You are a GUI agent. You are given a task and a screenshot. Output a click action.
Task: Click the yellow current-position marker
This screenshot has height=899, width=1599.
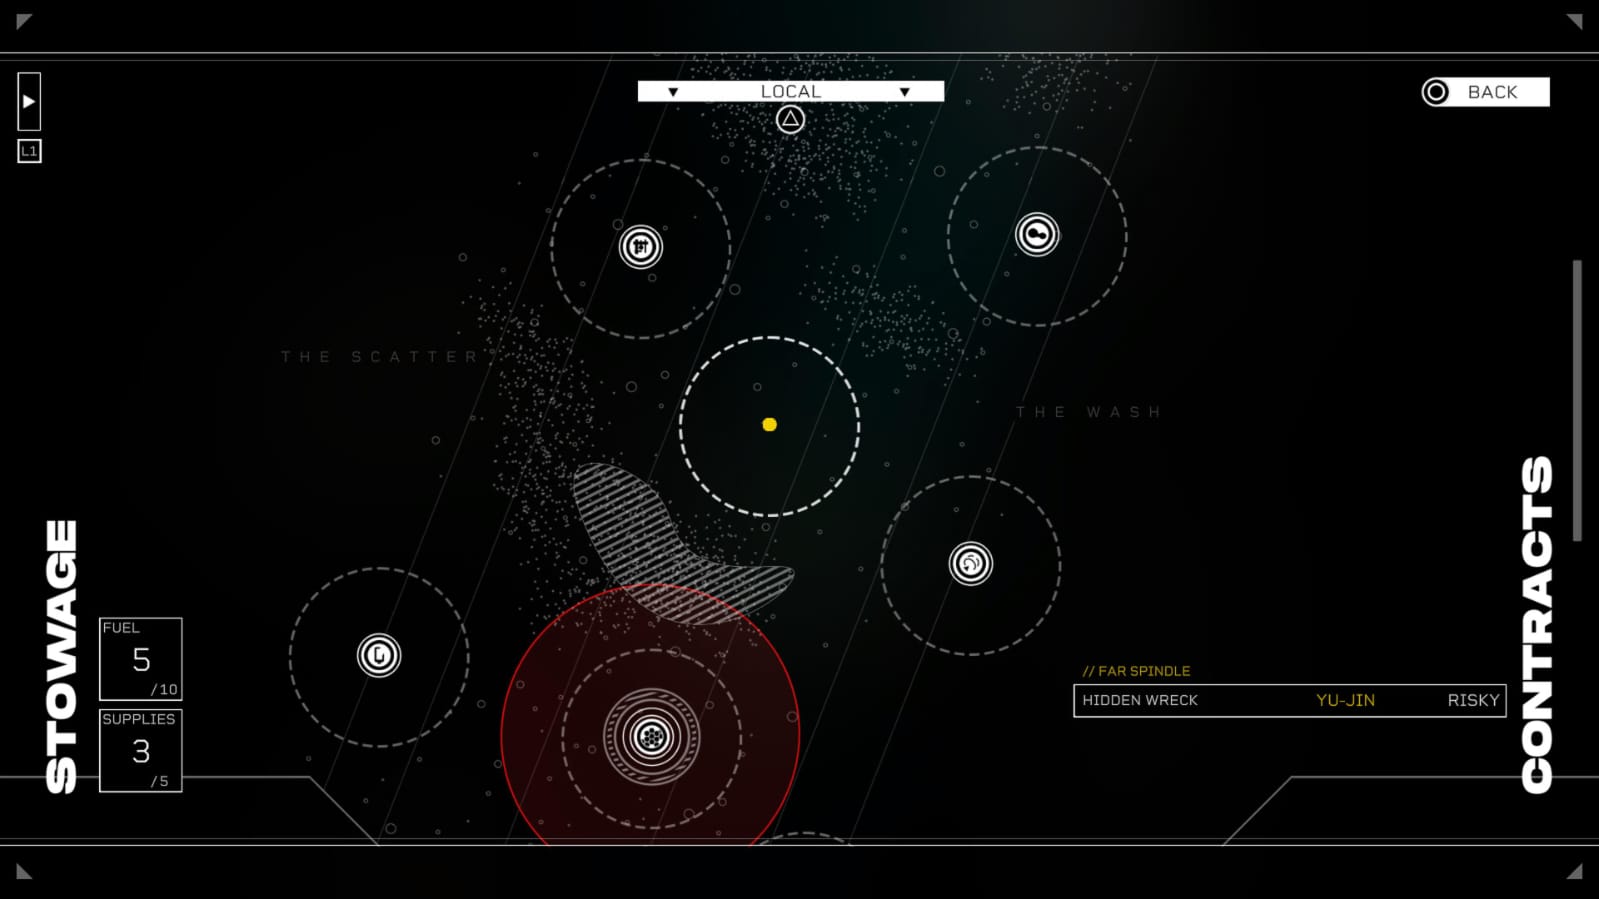click(769, 425)
